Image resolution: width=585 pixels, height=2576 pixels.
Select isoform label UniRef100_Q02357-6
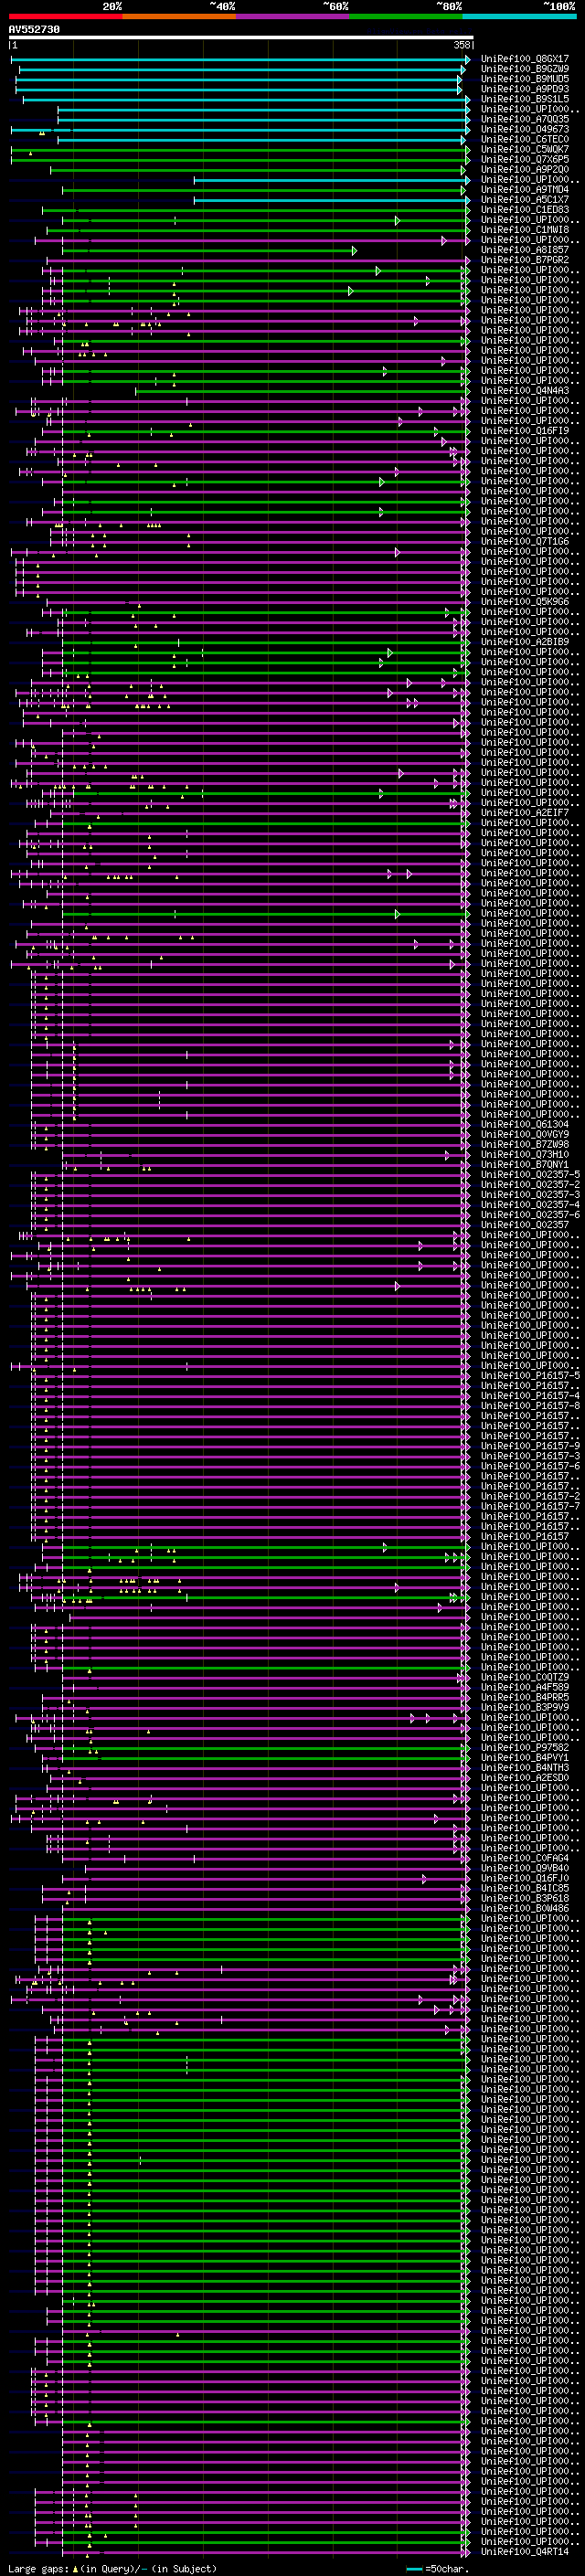(x=530, y=1214)
